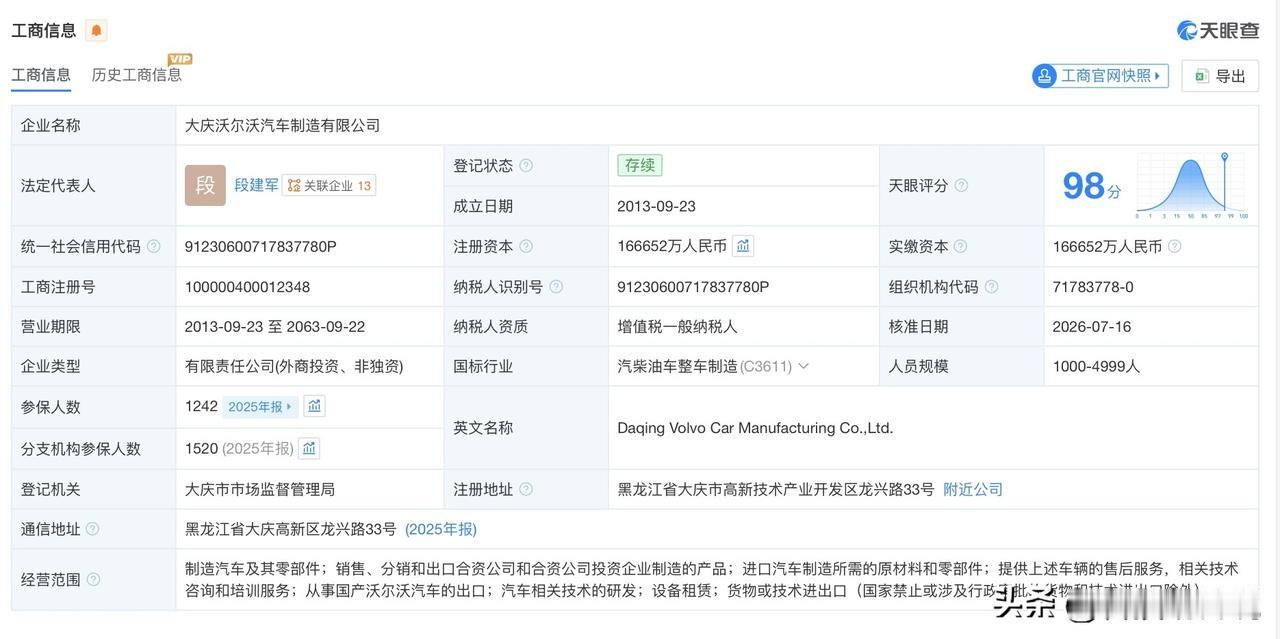
Task: Click the 段 avatar thumbnail
Action: 205,185
